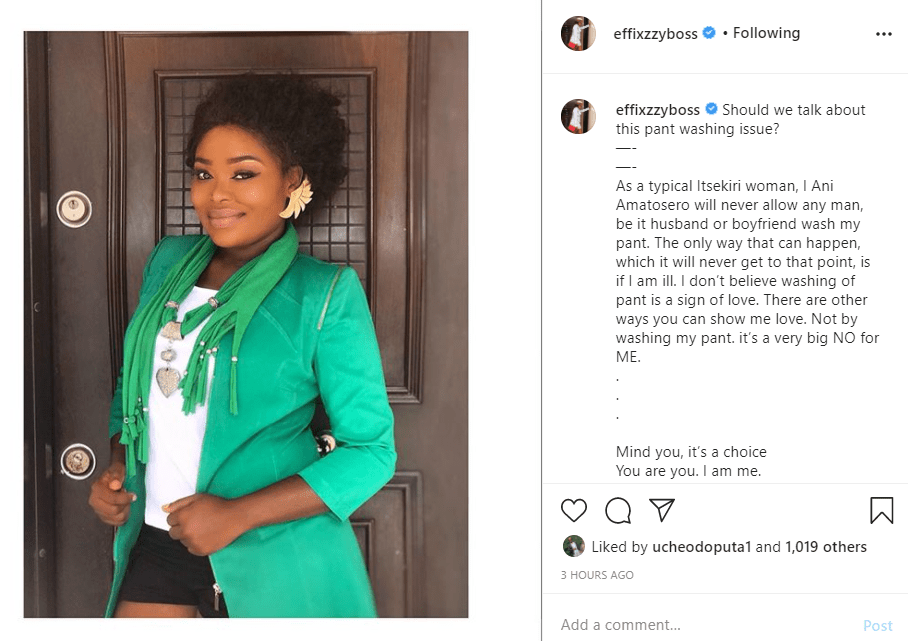Click verified badge in post header
908x641 pixels.
point(709,33)
